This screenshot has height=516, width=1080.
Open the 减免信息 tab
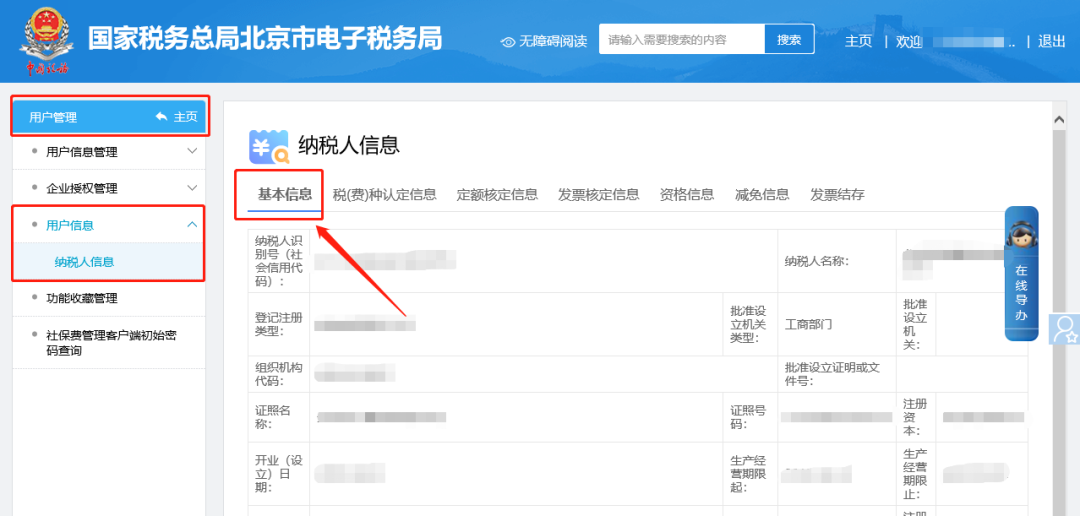click(x=762, y=195)
